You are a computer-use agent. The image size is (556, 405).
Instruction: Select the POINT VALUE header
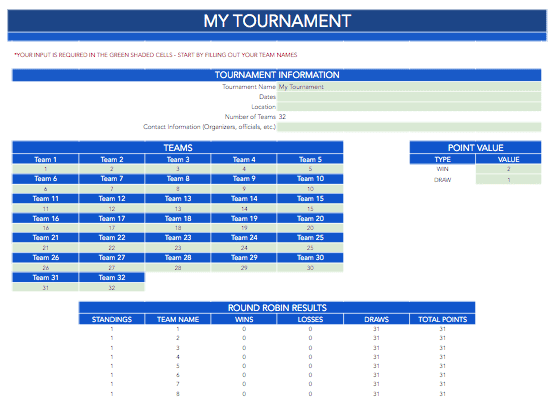coord(476,148)
